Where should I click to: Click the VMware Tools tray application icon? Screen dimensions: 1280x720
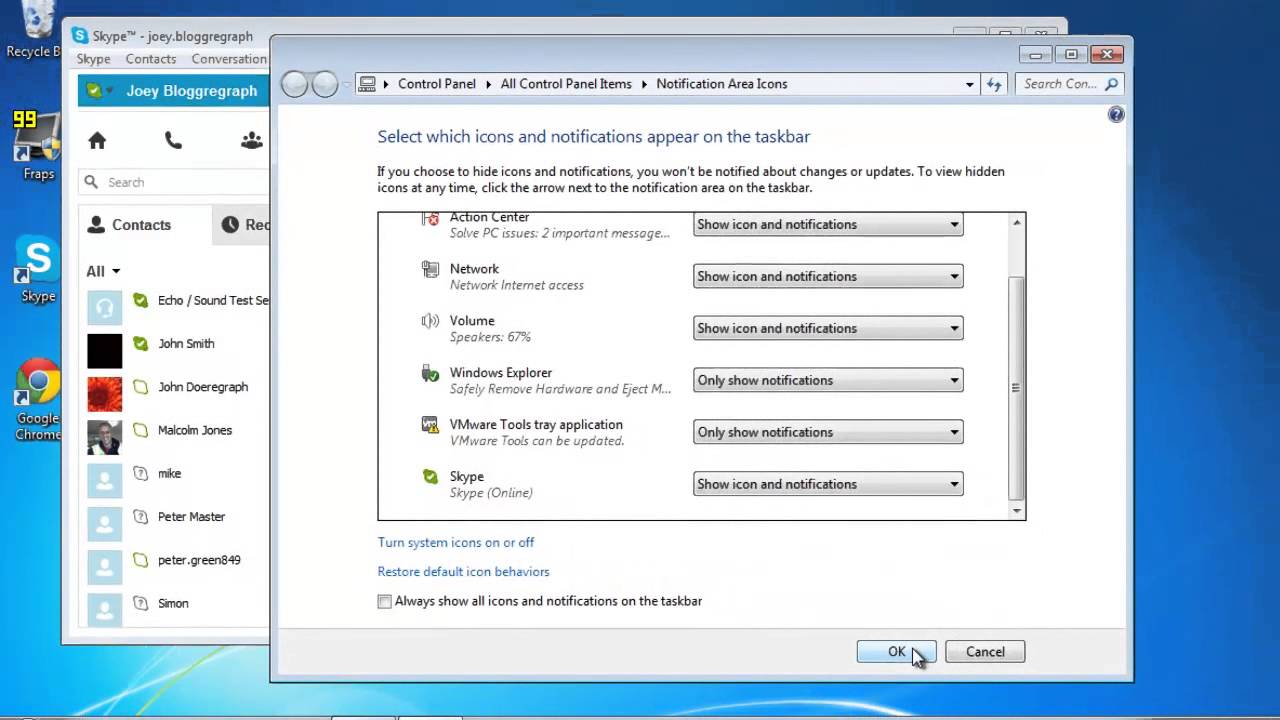[x=430, y=425]
